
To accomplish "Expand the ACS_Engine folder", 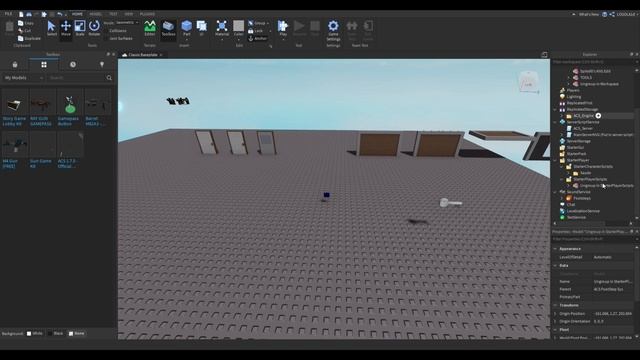I will 562,116.
